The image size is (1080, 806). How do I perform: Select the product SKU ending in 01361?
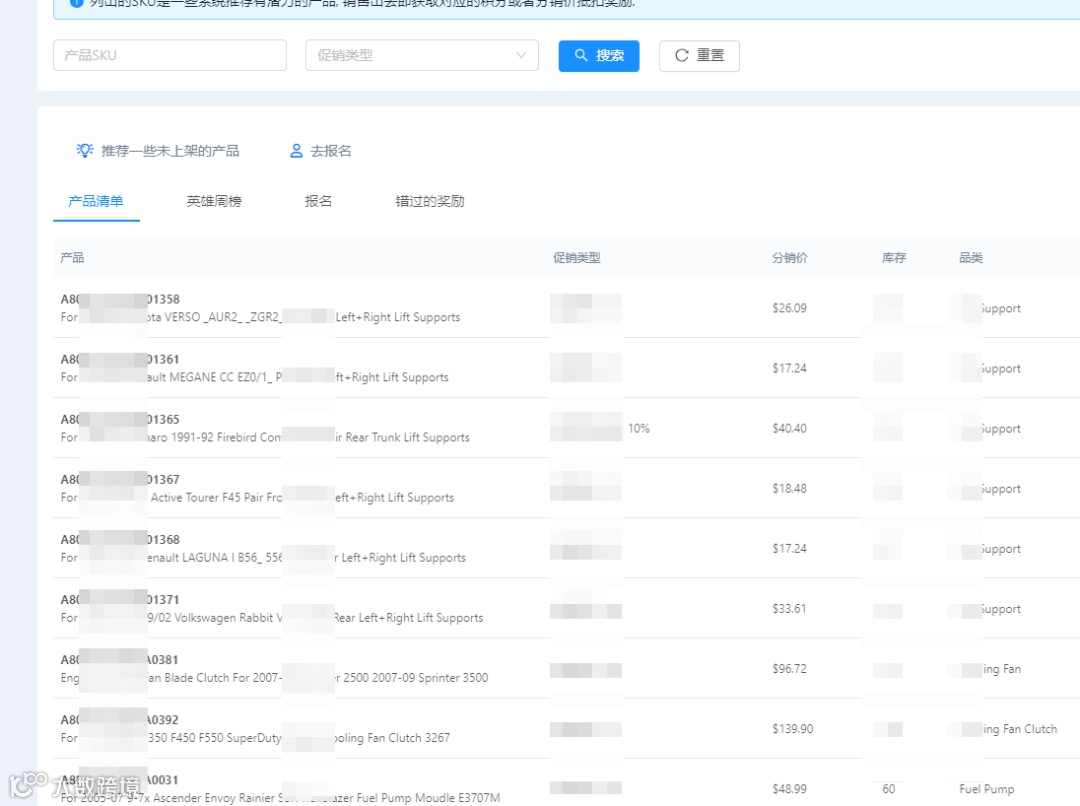[x=120, y=359]
